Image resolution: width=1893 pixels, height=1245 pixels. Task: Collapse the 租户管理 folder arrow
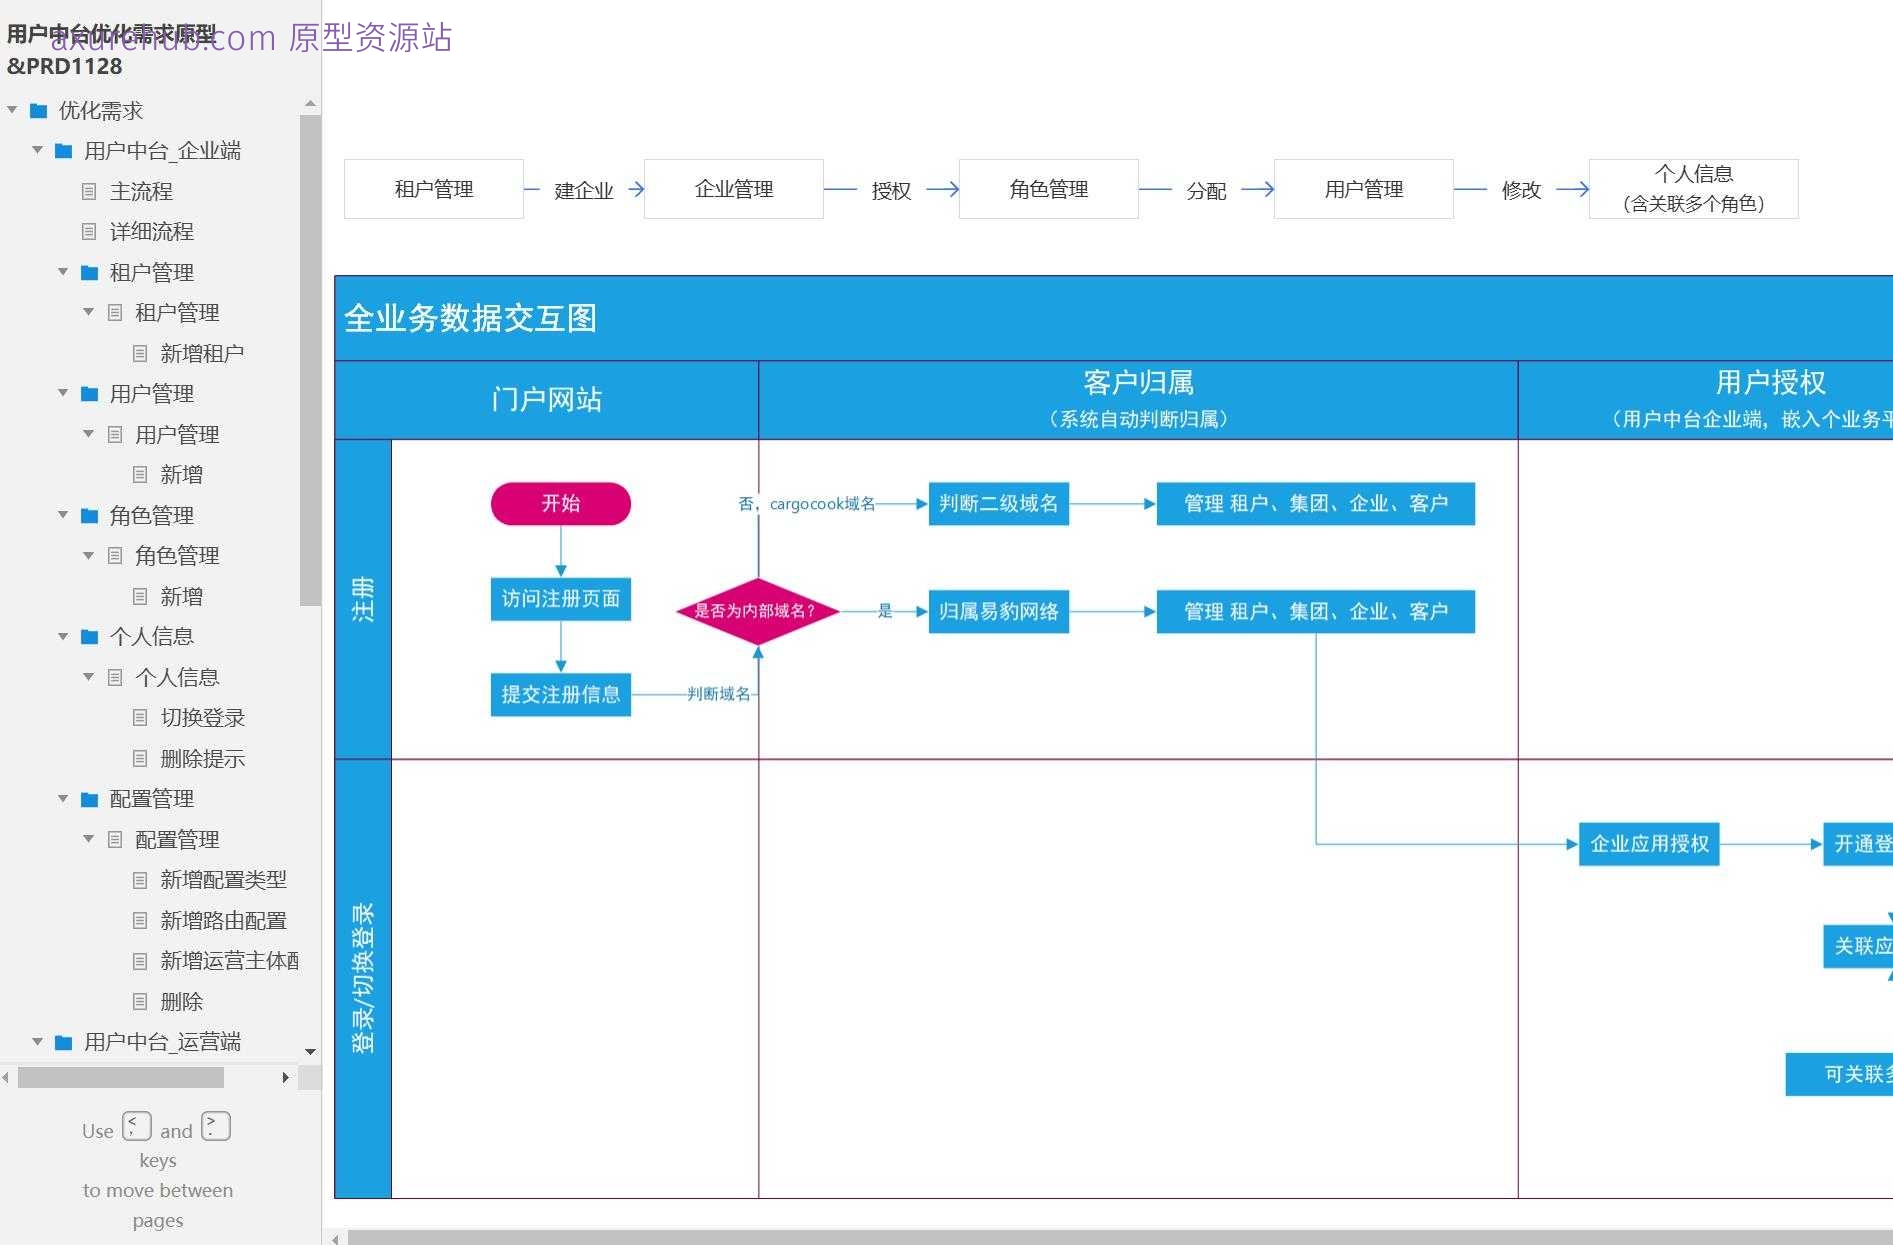pyautogui.click(x=63, y=272)
